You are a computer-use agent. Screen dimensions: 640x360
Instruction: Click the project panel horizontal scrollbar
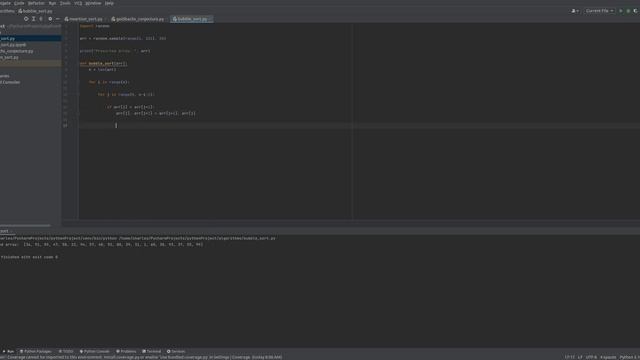(x=25, y=225)
